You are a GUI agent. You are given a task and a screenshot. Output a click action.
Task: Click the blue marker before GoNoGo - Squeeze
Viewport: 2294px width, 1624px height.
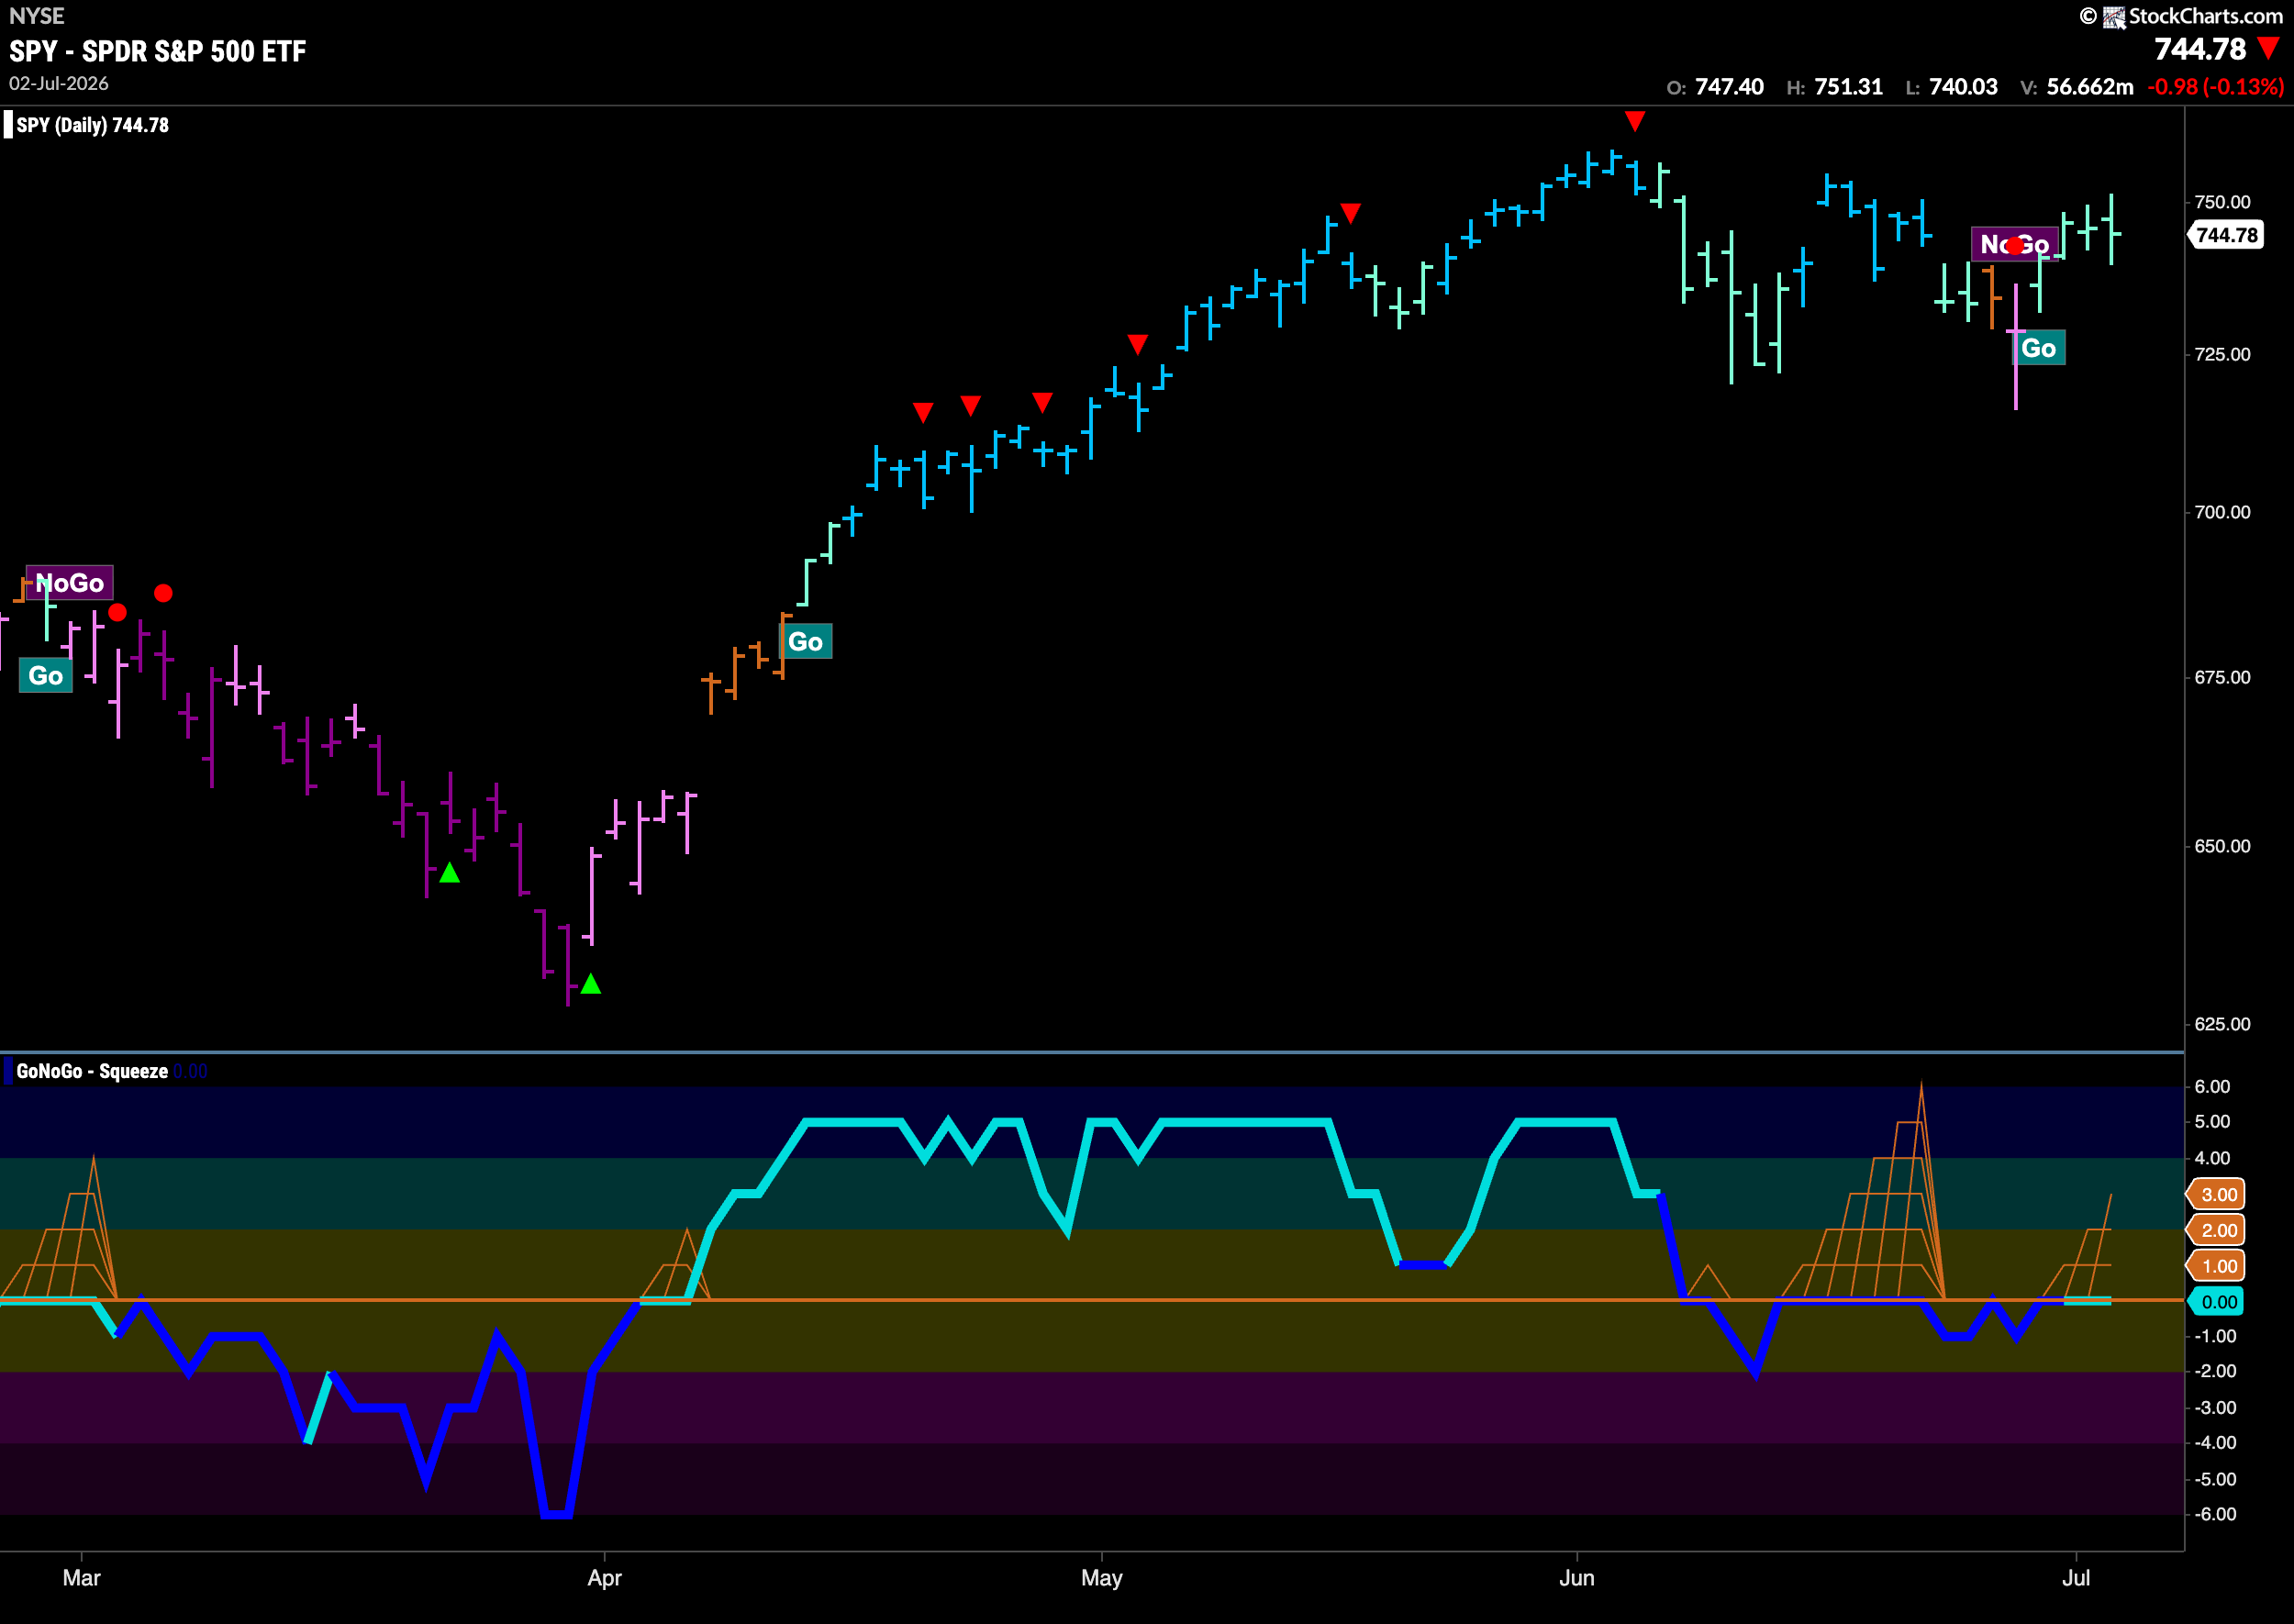coord(8,1071)
